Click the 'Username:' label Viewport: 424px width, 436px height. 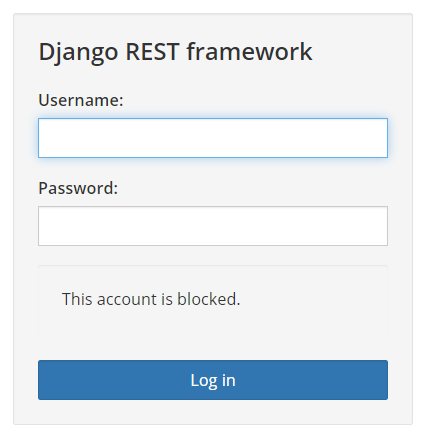[81, 100]
